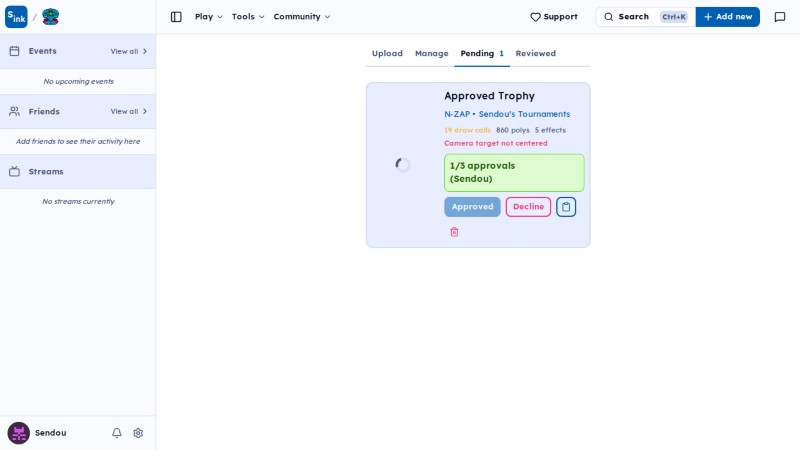Click the Events calendar icon
The width and height of the screenshot is (800, 450).
[14, 51]
